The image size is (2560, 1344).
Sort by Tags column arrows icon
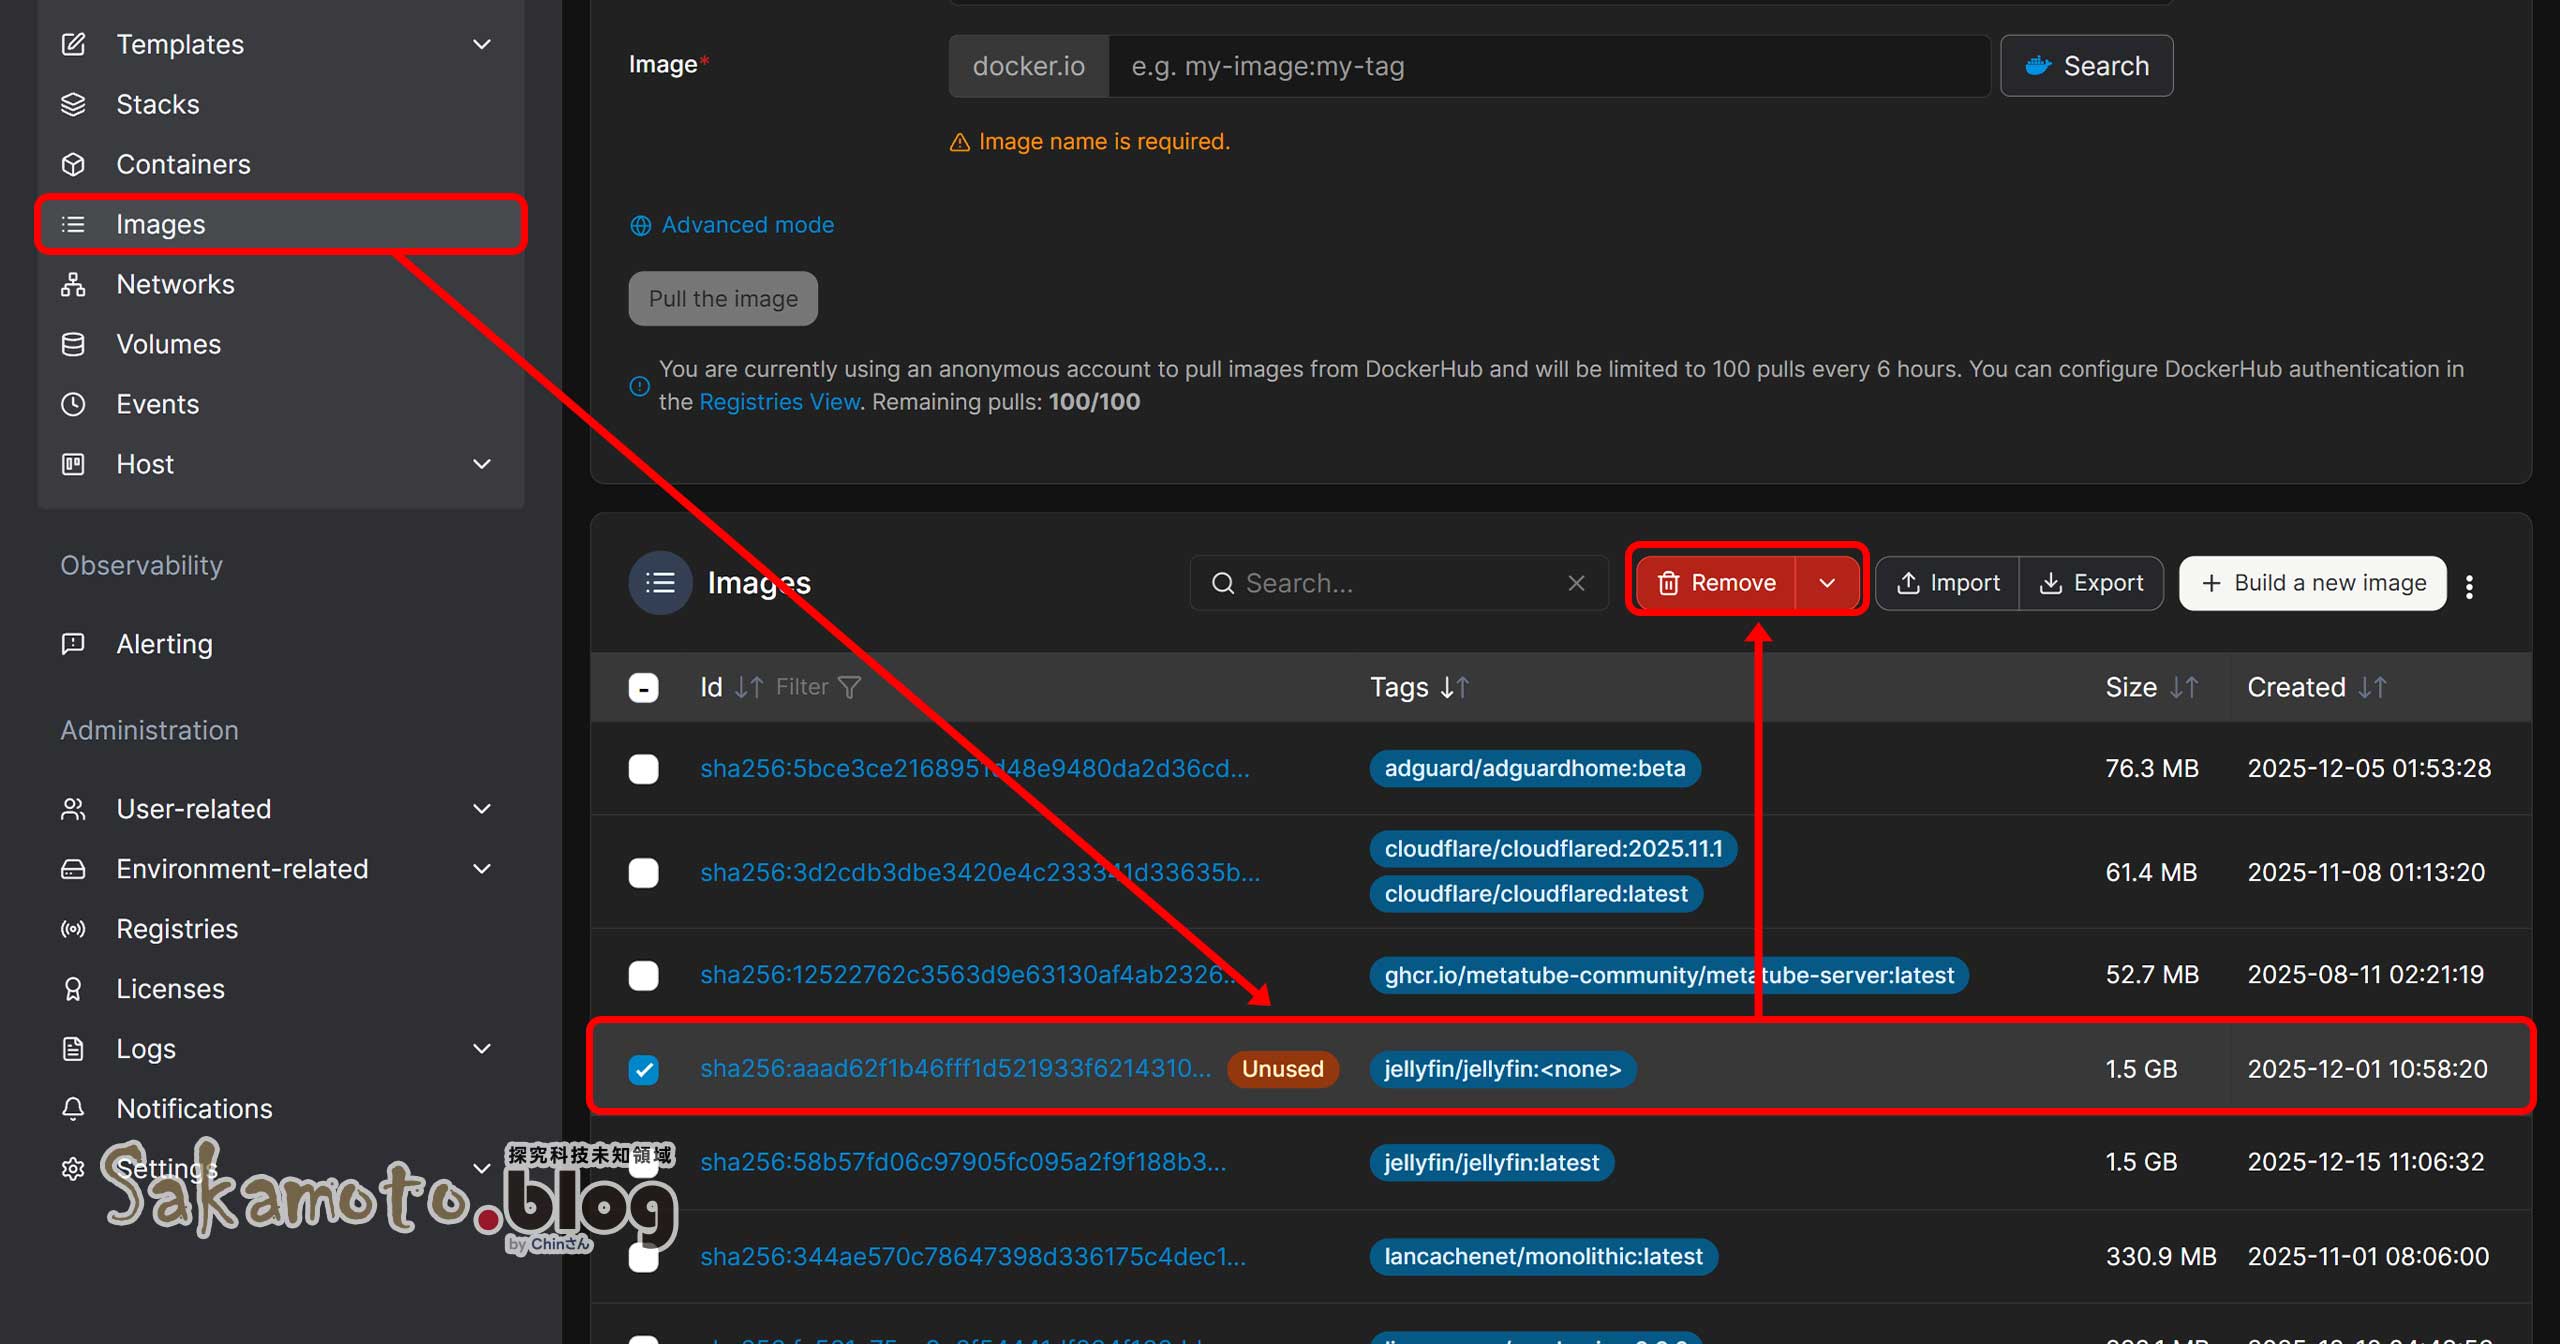pos(1455,687)
